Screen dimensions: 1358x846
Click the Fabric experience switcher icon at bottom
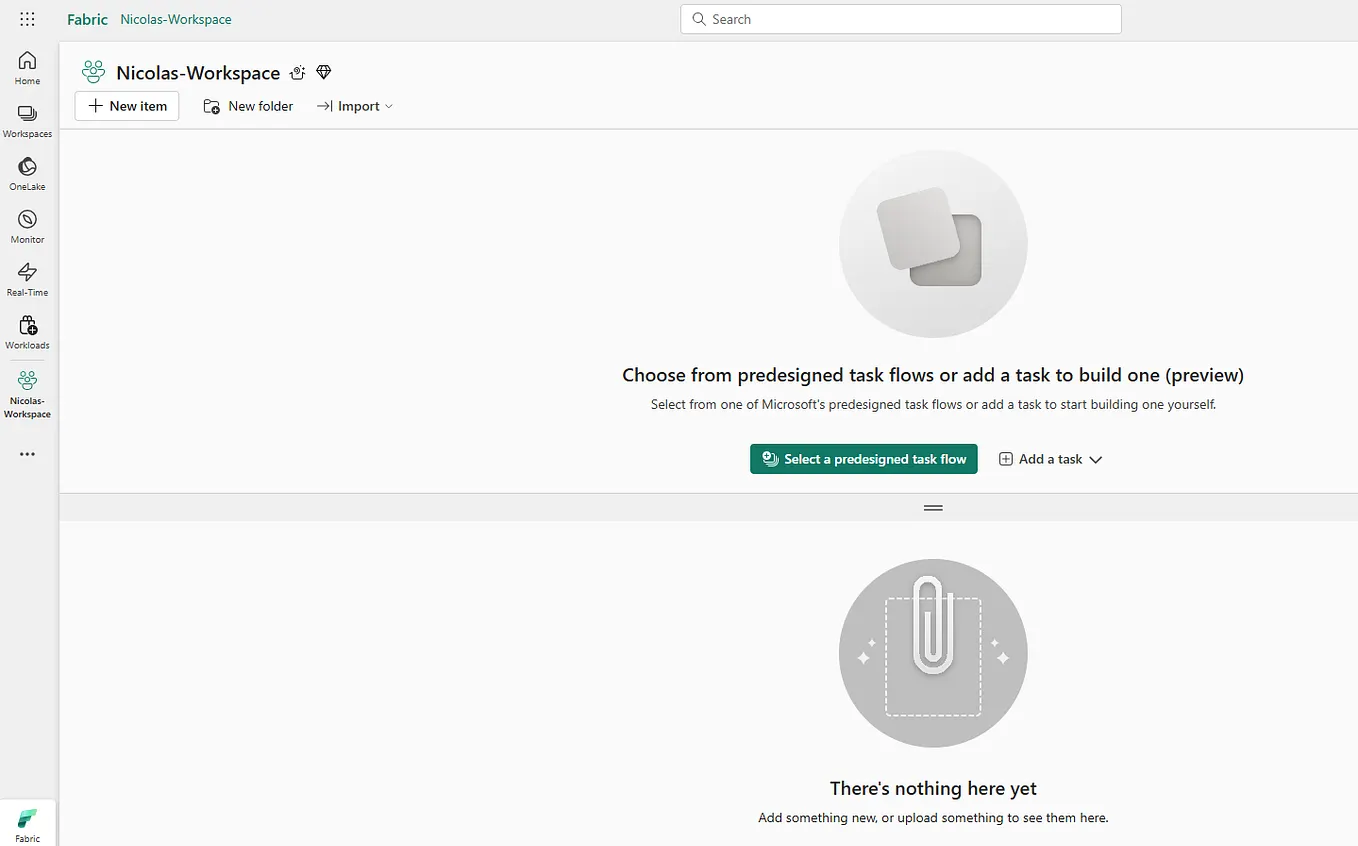pos(27,825)
